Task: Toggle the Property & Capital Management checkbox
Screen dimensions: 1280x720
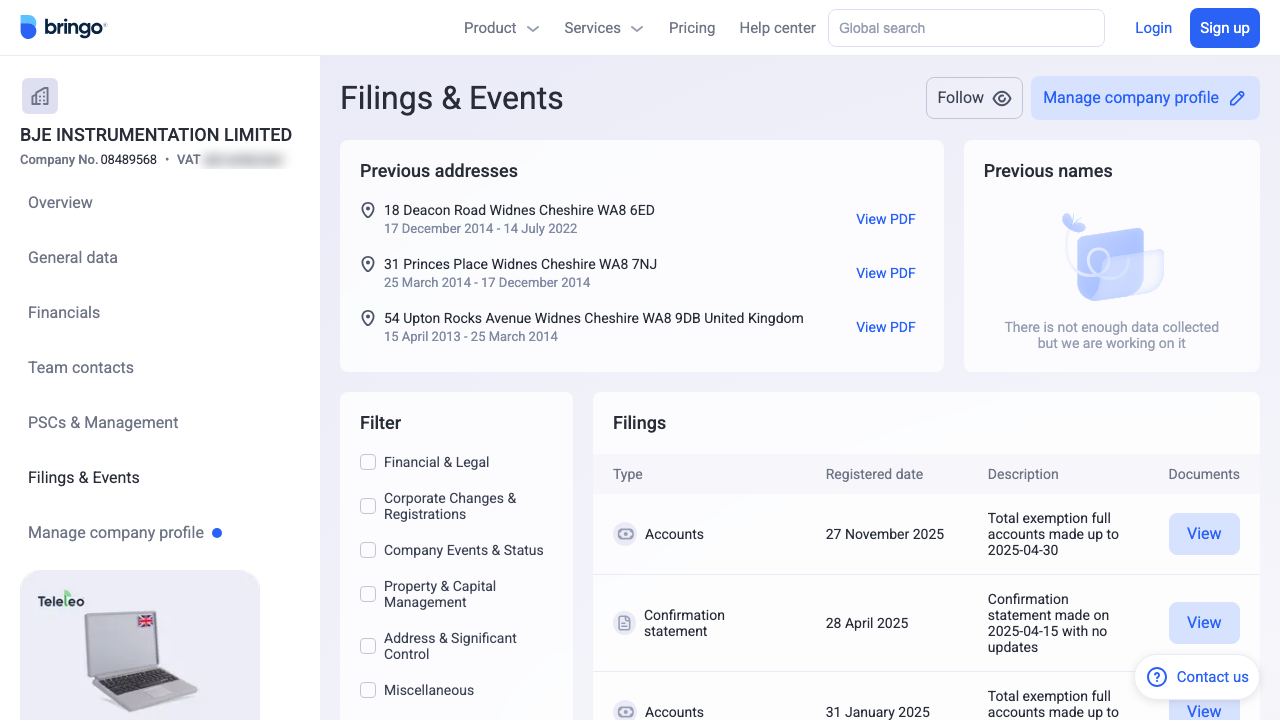Action: pos(368,594)
